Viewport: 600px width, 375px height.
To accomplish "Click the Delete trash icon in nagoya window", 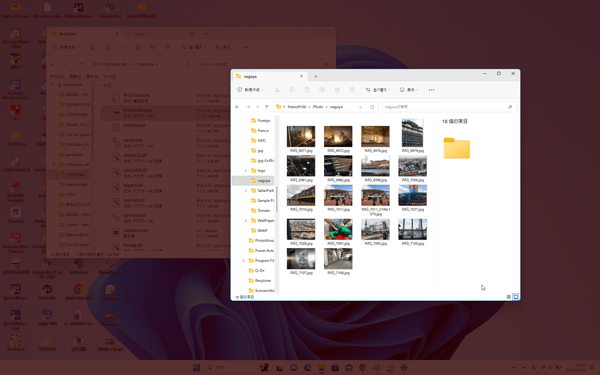I will pos(352,90).
